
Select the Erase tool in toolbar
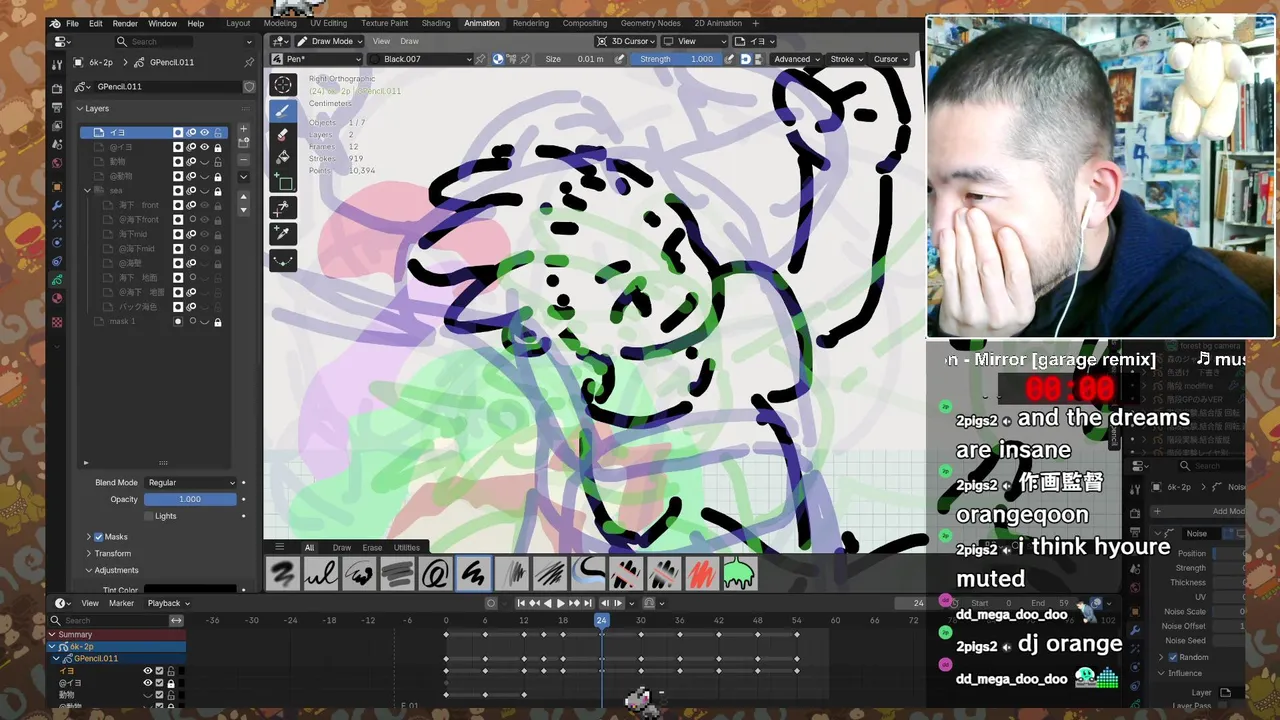283,134
